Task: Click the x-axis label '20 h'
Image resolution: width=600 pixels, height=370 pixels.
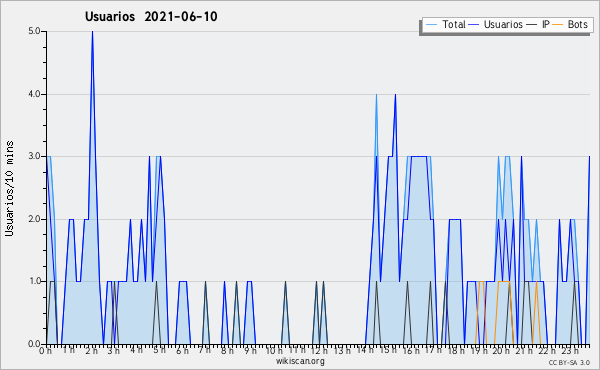Action: pyautogui.click(x=501, y=351)
